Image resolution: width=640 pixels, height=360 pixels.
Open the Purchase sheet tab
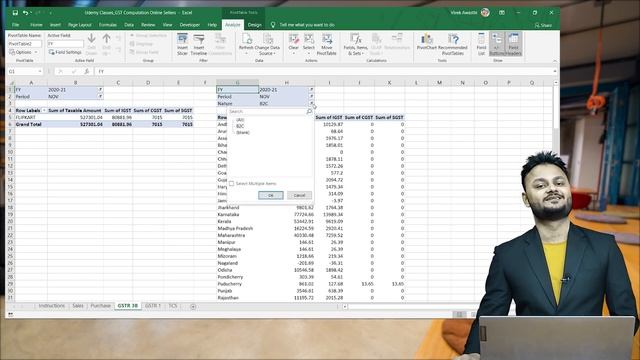point(100,306)
